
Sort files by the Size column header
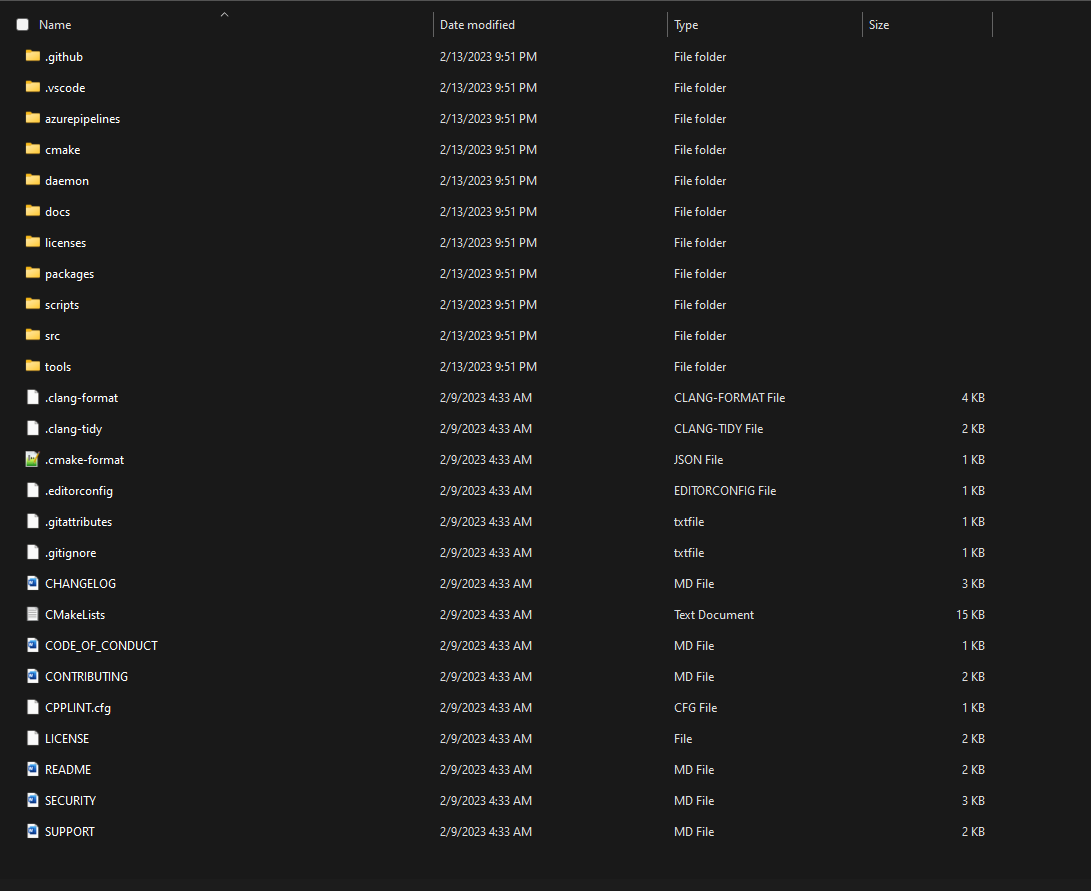click(879, 24)
